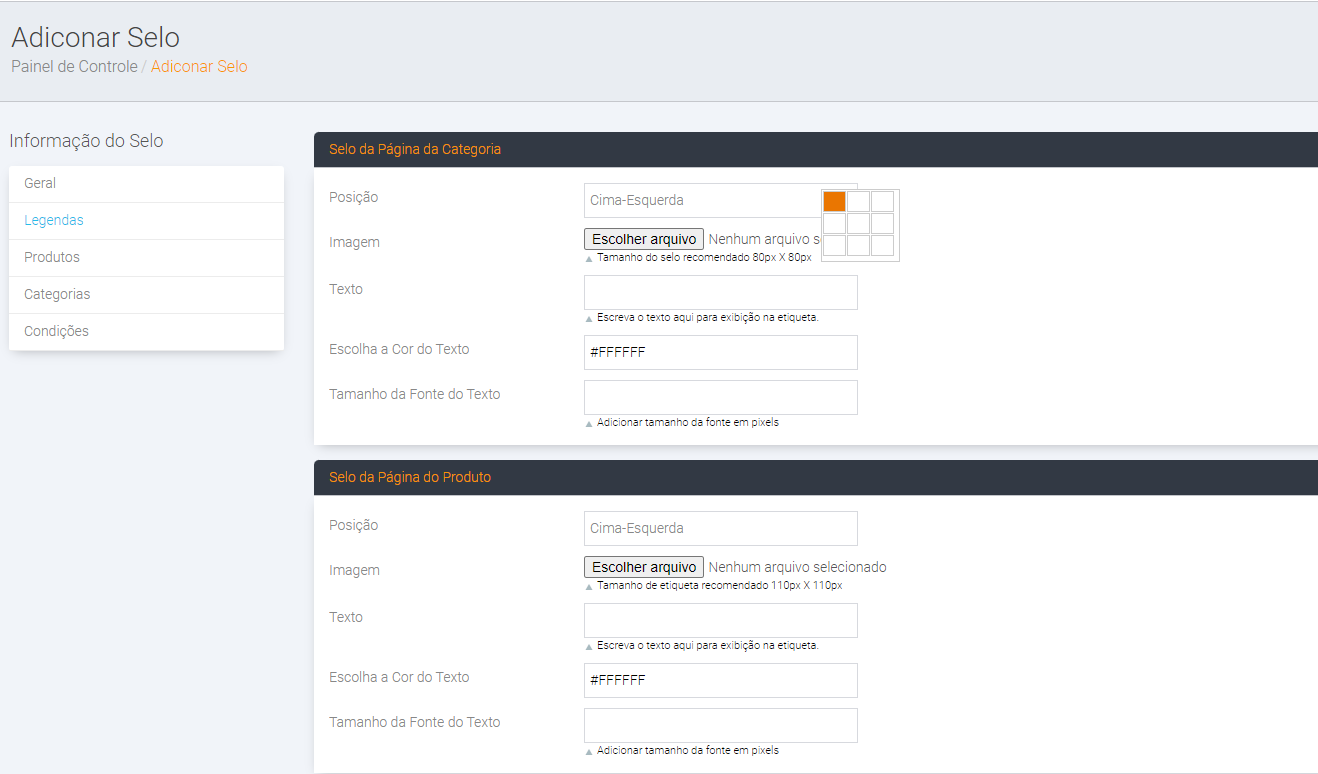Select the bottom-center cell in position grid

tap(859, 246)
